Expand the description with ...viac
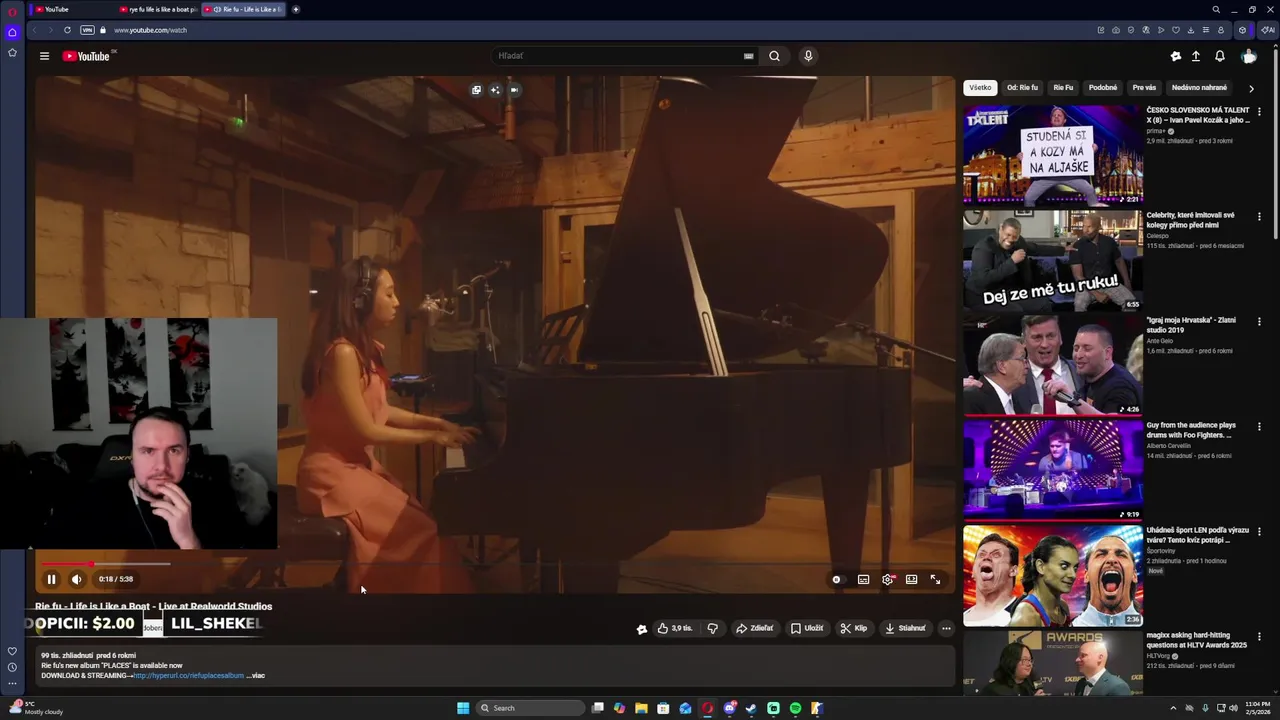1280x720 pixels. click(x=256, y=676)
